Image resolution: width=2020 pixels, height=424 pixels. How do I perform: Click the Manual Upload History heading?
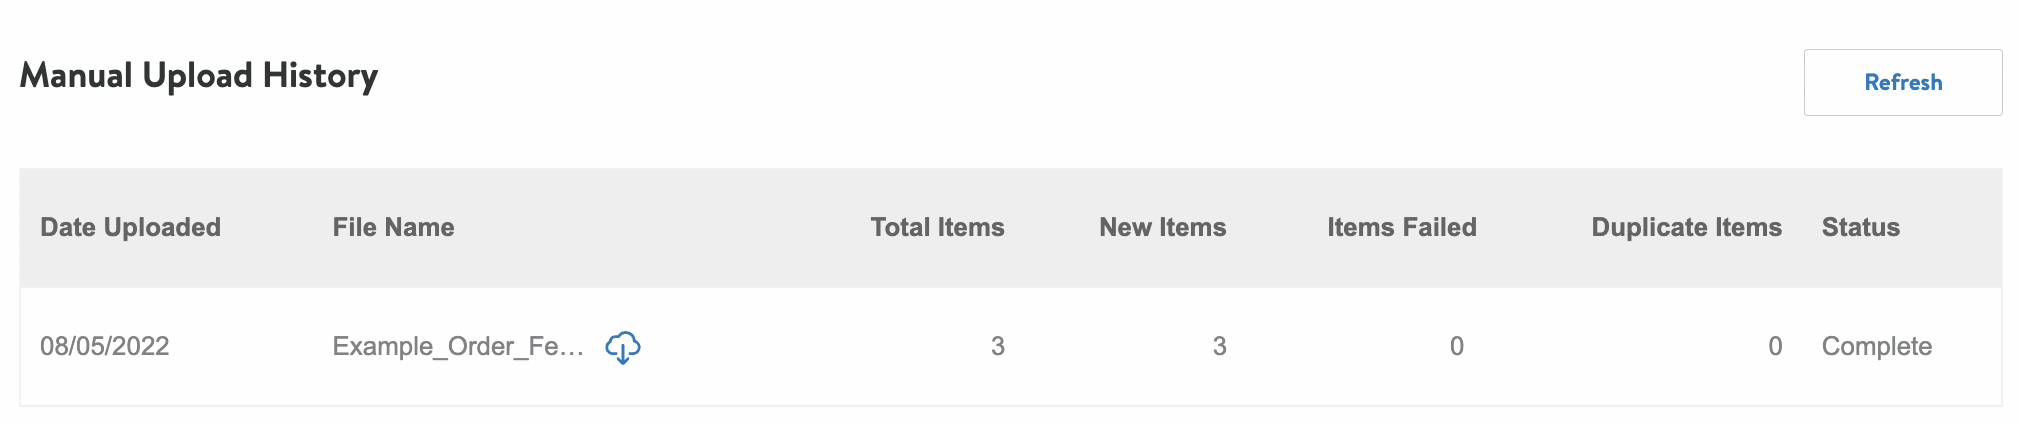(198, 76)
